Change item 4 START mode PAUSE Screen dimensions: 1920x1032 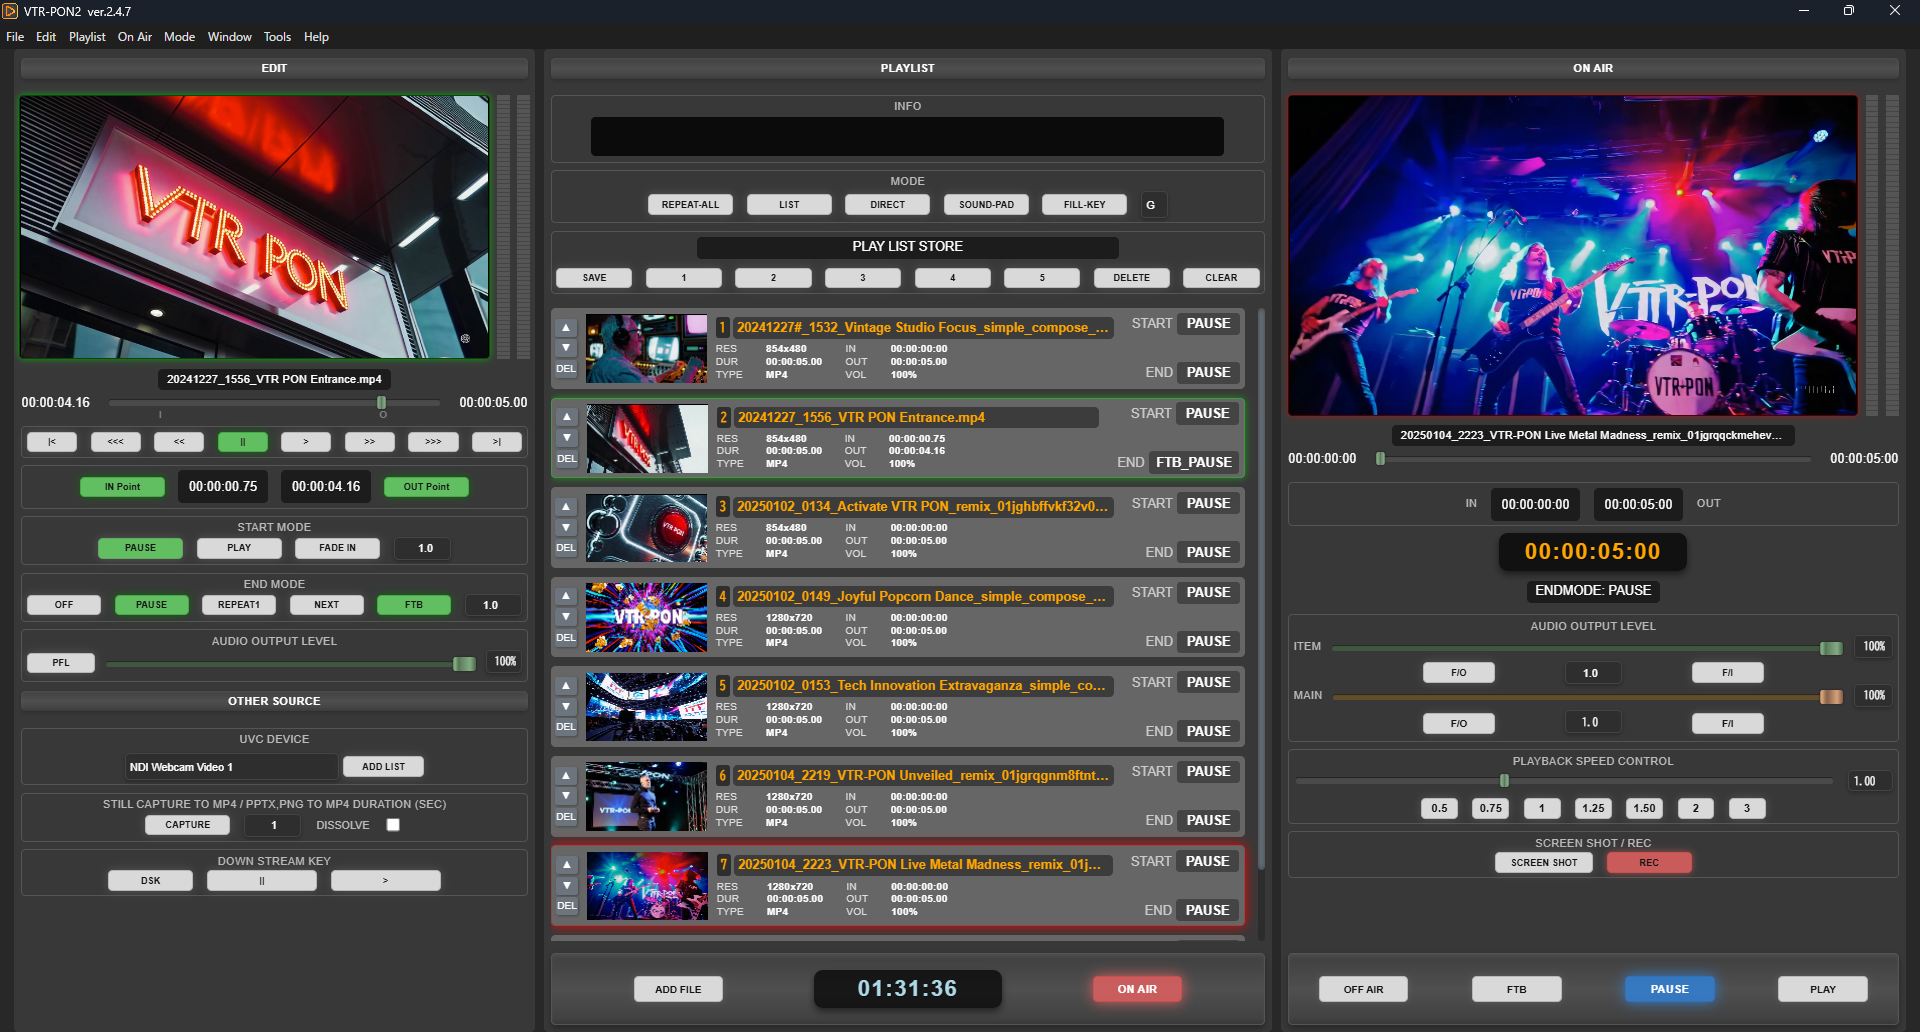1208,593
